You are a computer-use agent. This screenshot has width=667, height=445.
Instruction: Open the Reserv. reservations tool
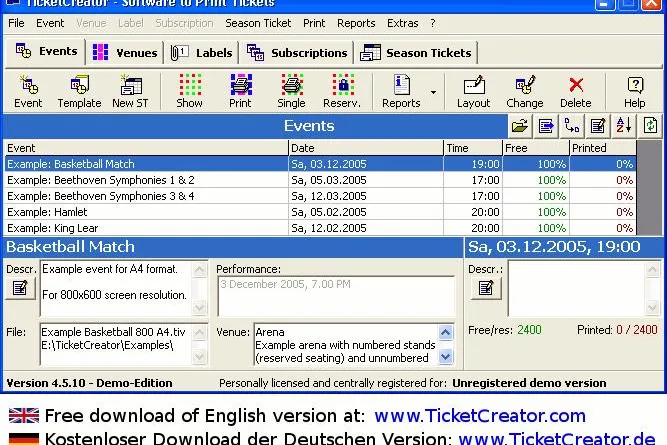tap(342, 91)
